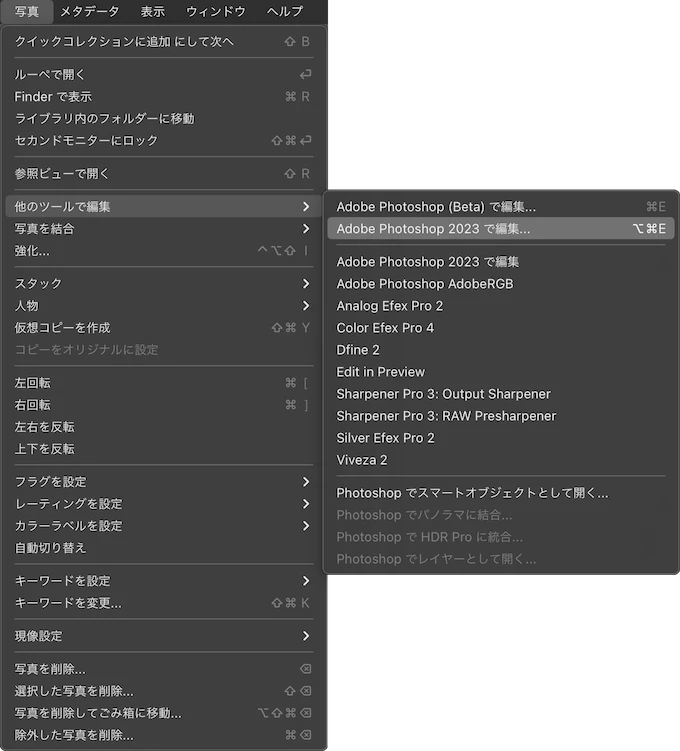Viewport: 680px width, 751px height.
Task: Choose 仮想コピーを作成
Action: pyautogui.click(x=164, y=328)
